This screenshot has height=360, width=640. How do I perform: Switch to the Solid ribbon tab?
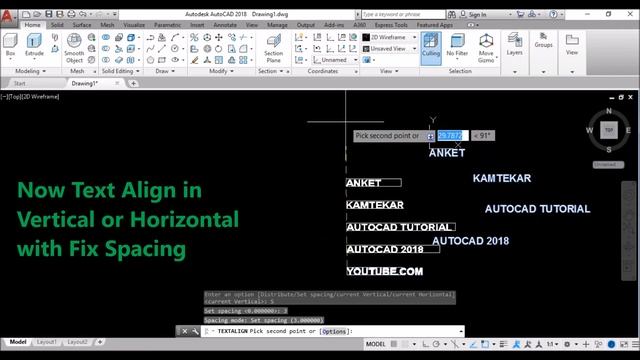coord(57,25)
